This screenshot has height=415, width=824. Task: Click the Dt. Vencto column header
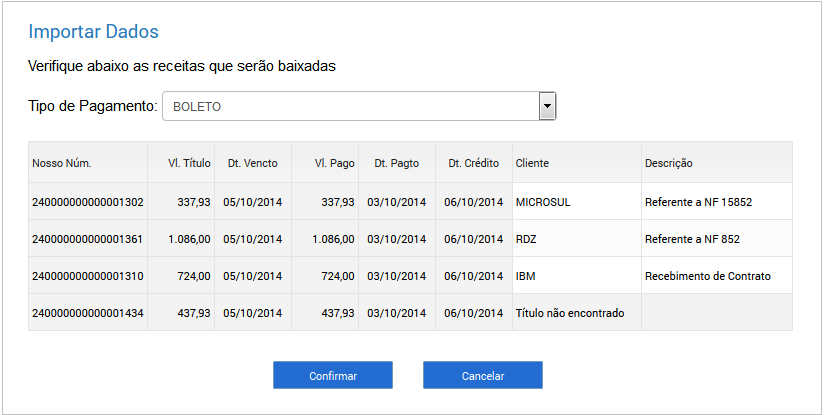(253, 163)
